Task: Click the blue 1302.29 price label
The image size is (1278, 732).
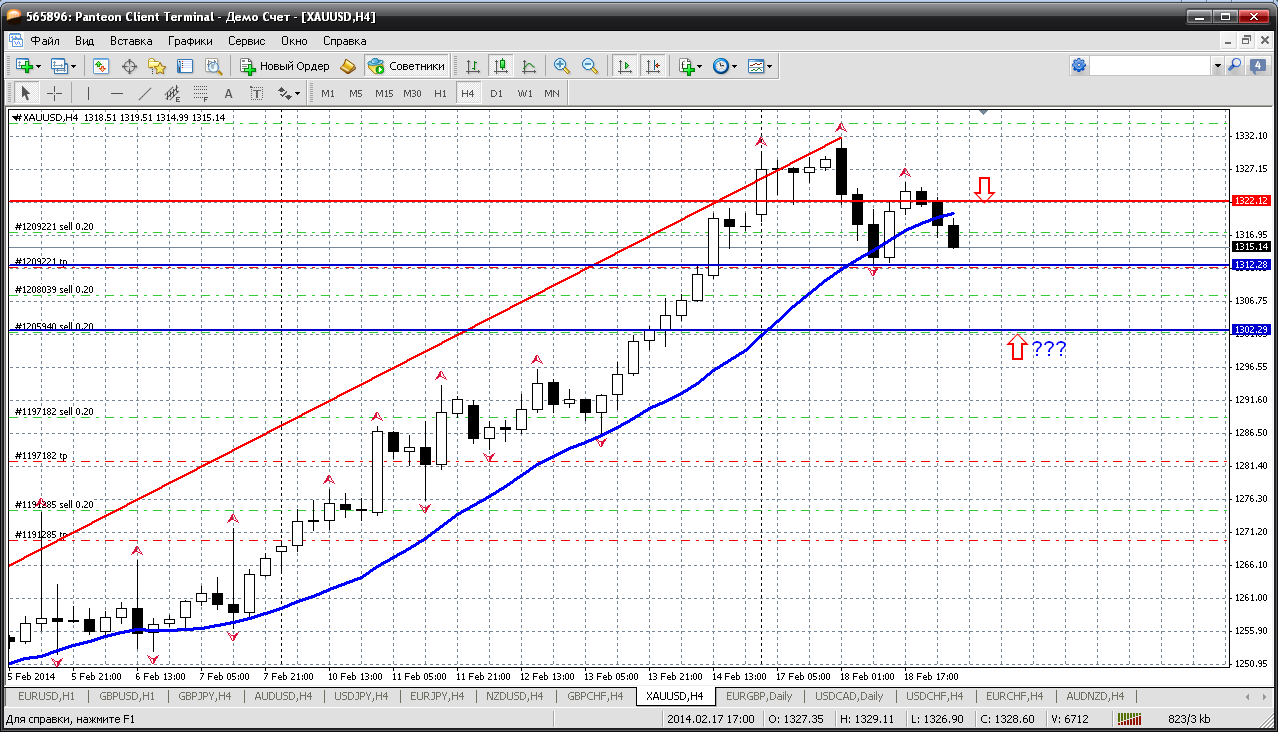Action: click(x=1251, y=329)
